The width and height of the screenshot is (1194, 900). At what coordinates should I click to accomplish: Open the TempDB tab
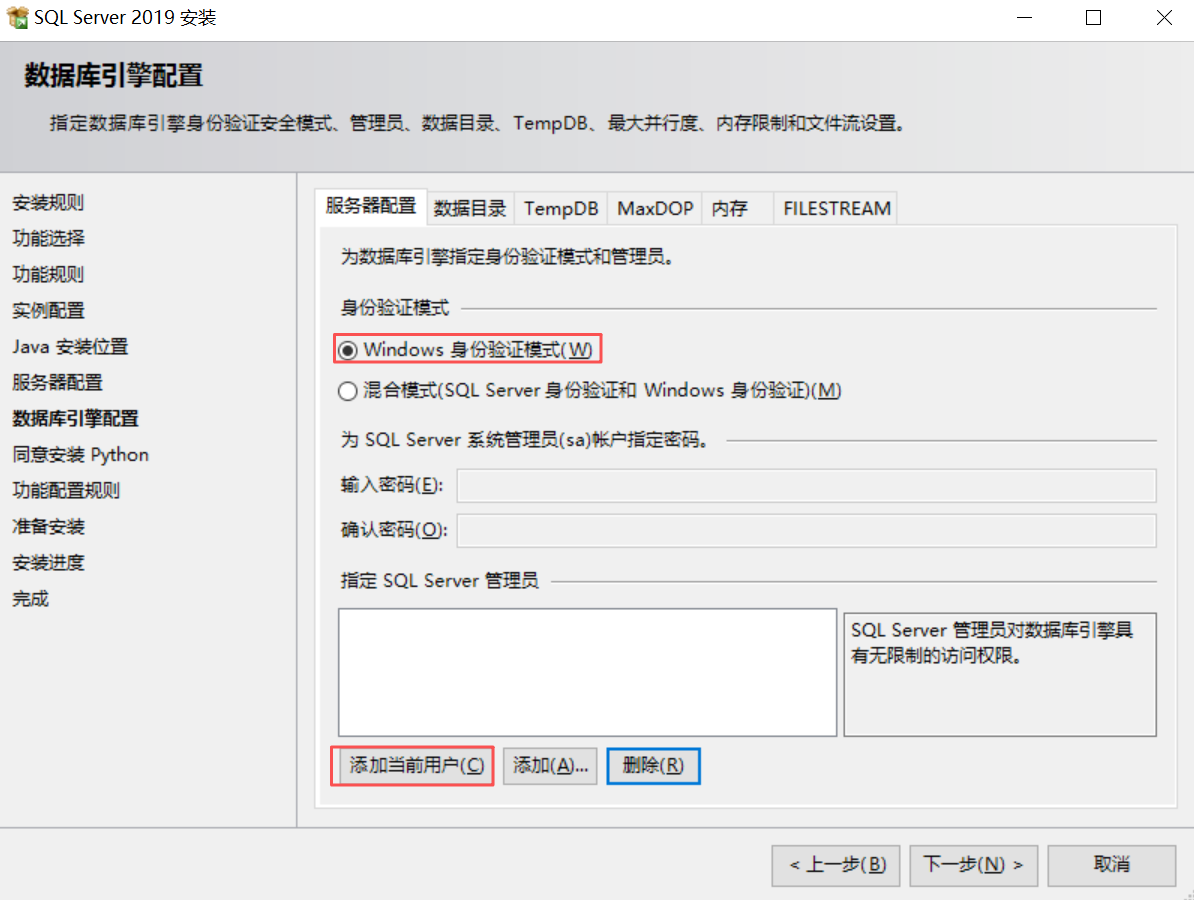[560, 209]
